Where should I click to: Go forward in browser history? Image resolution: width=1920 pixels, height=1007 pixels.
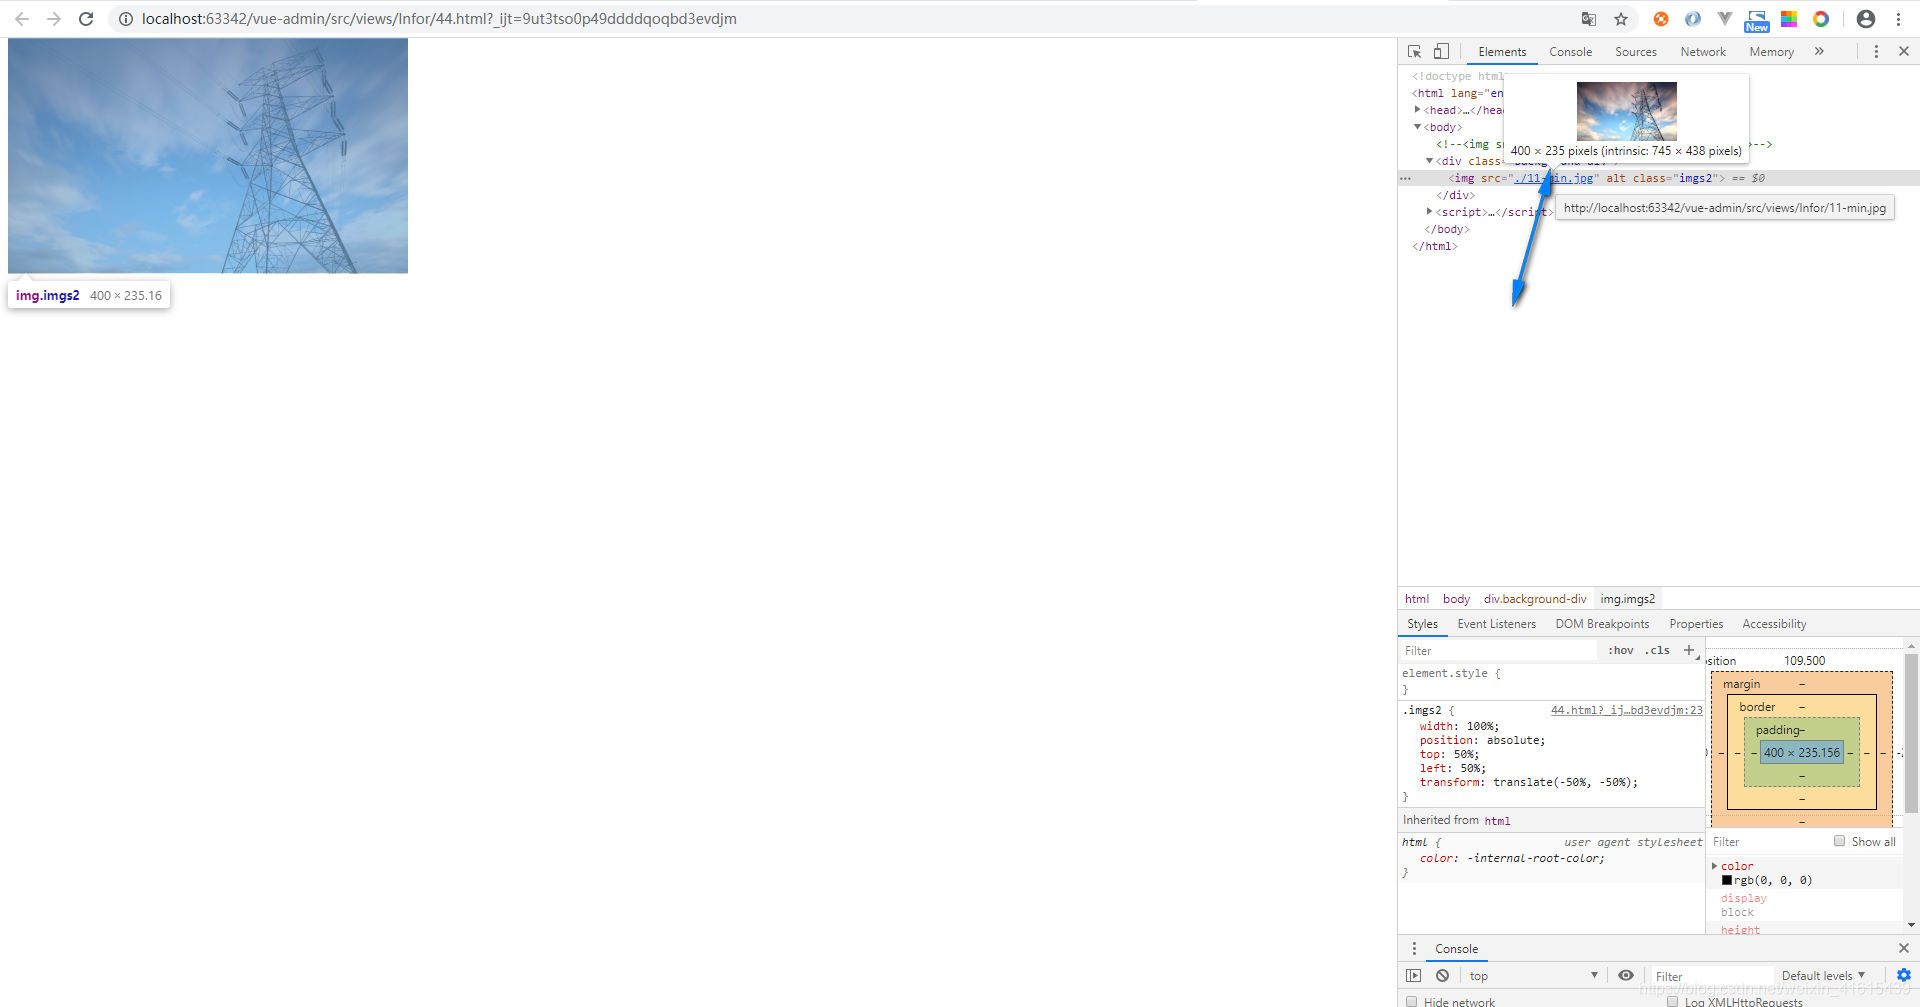(x=54, y=19)
